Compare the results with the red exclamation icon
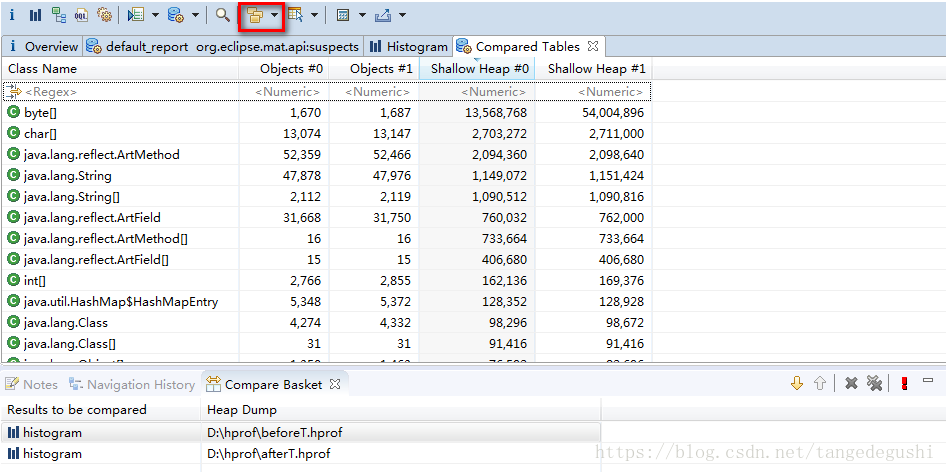The height and width of the screenshot is (472, 946). point(904,383)
